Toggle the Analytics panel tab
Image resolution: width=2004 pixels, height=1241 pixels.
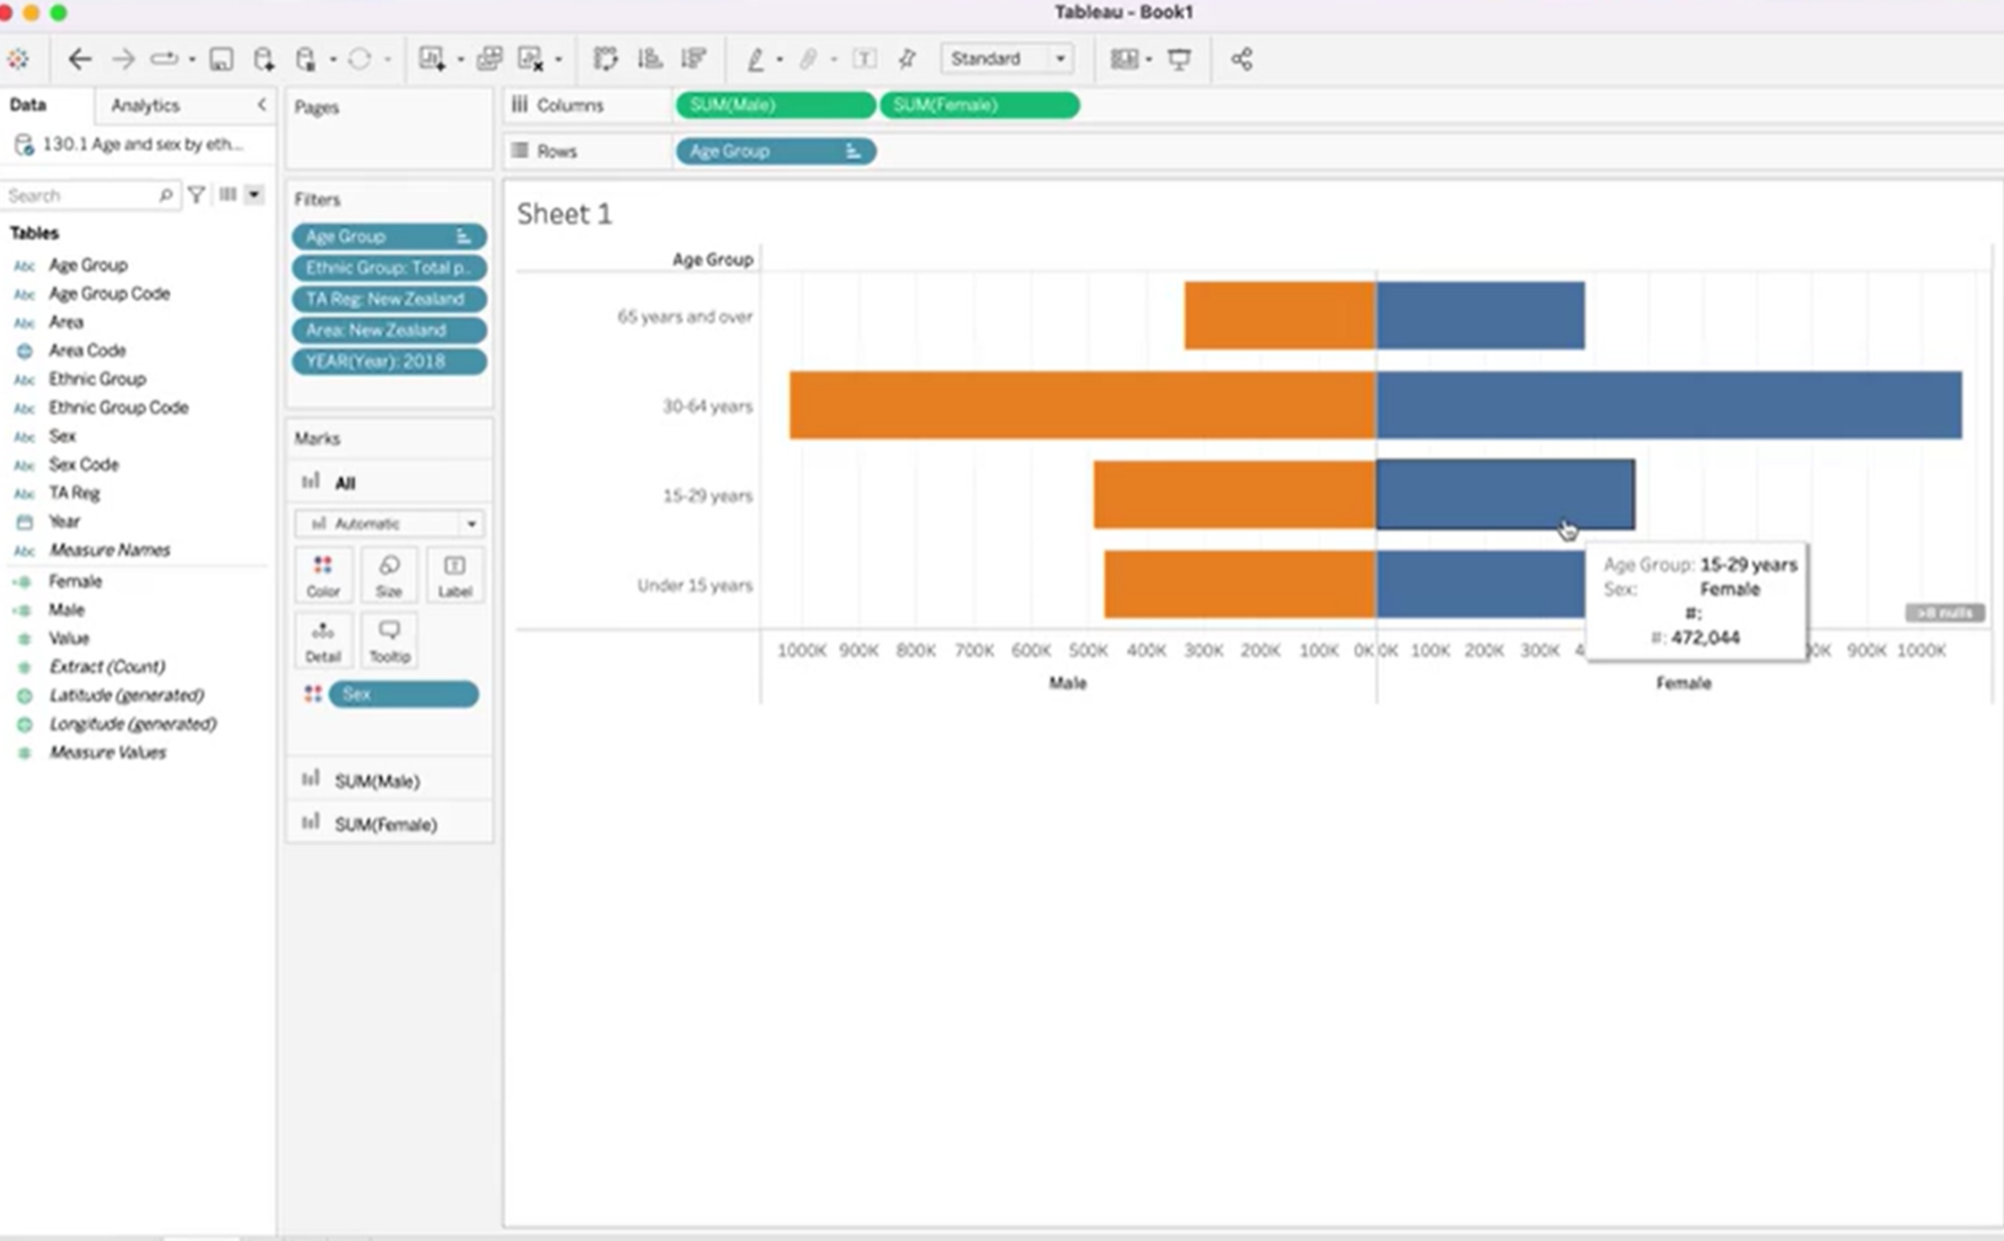(145, 104)
